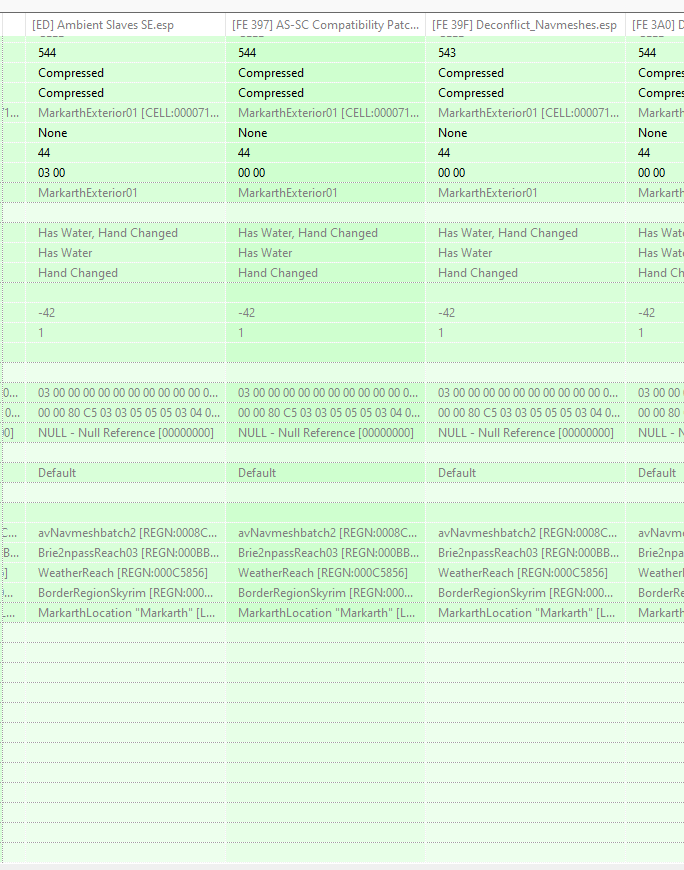The width and height of the screenshot is (684, 870).
Task: Click 'NULL - Null Reference' in Deconflict_Navmeshes column
Action: (x=526, y=433)
